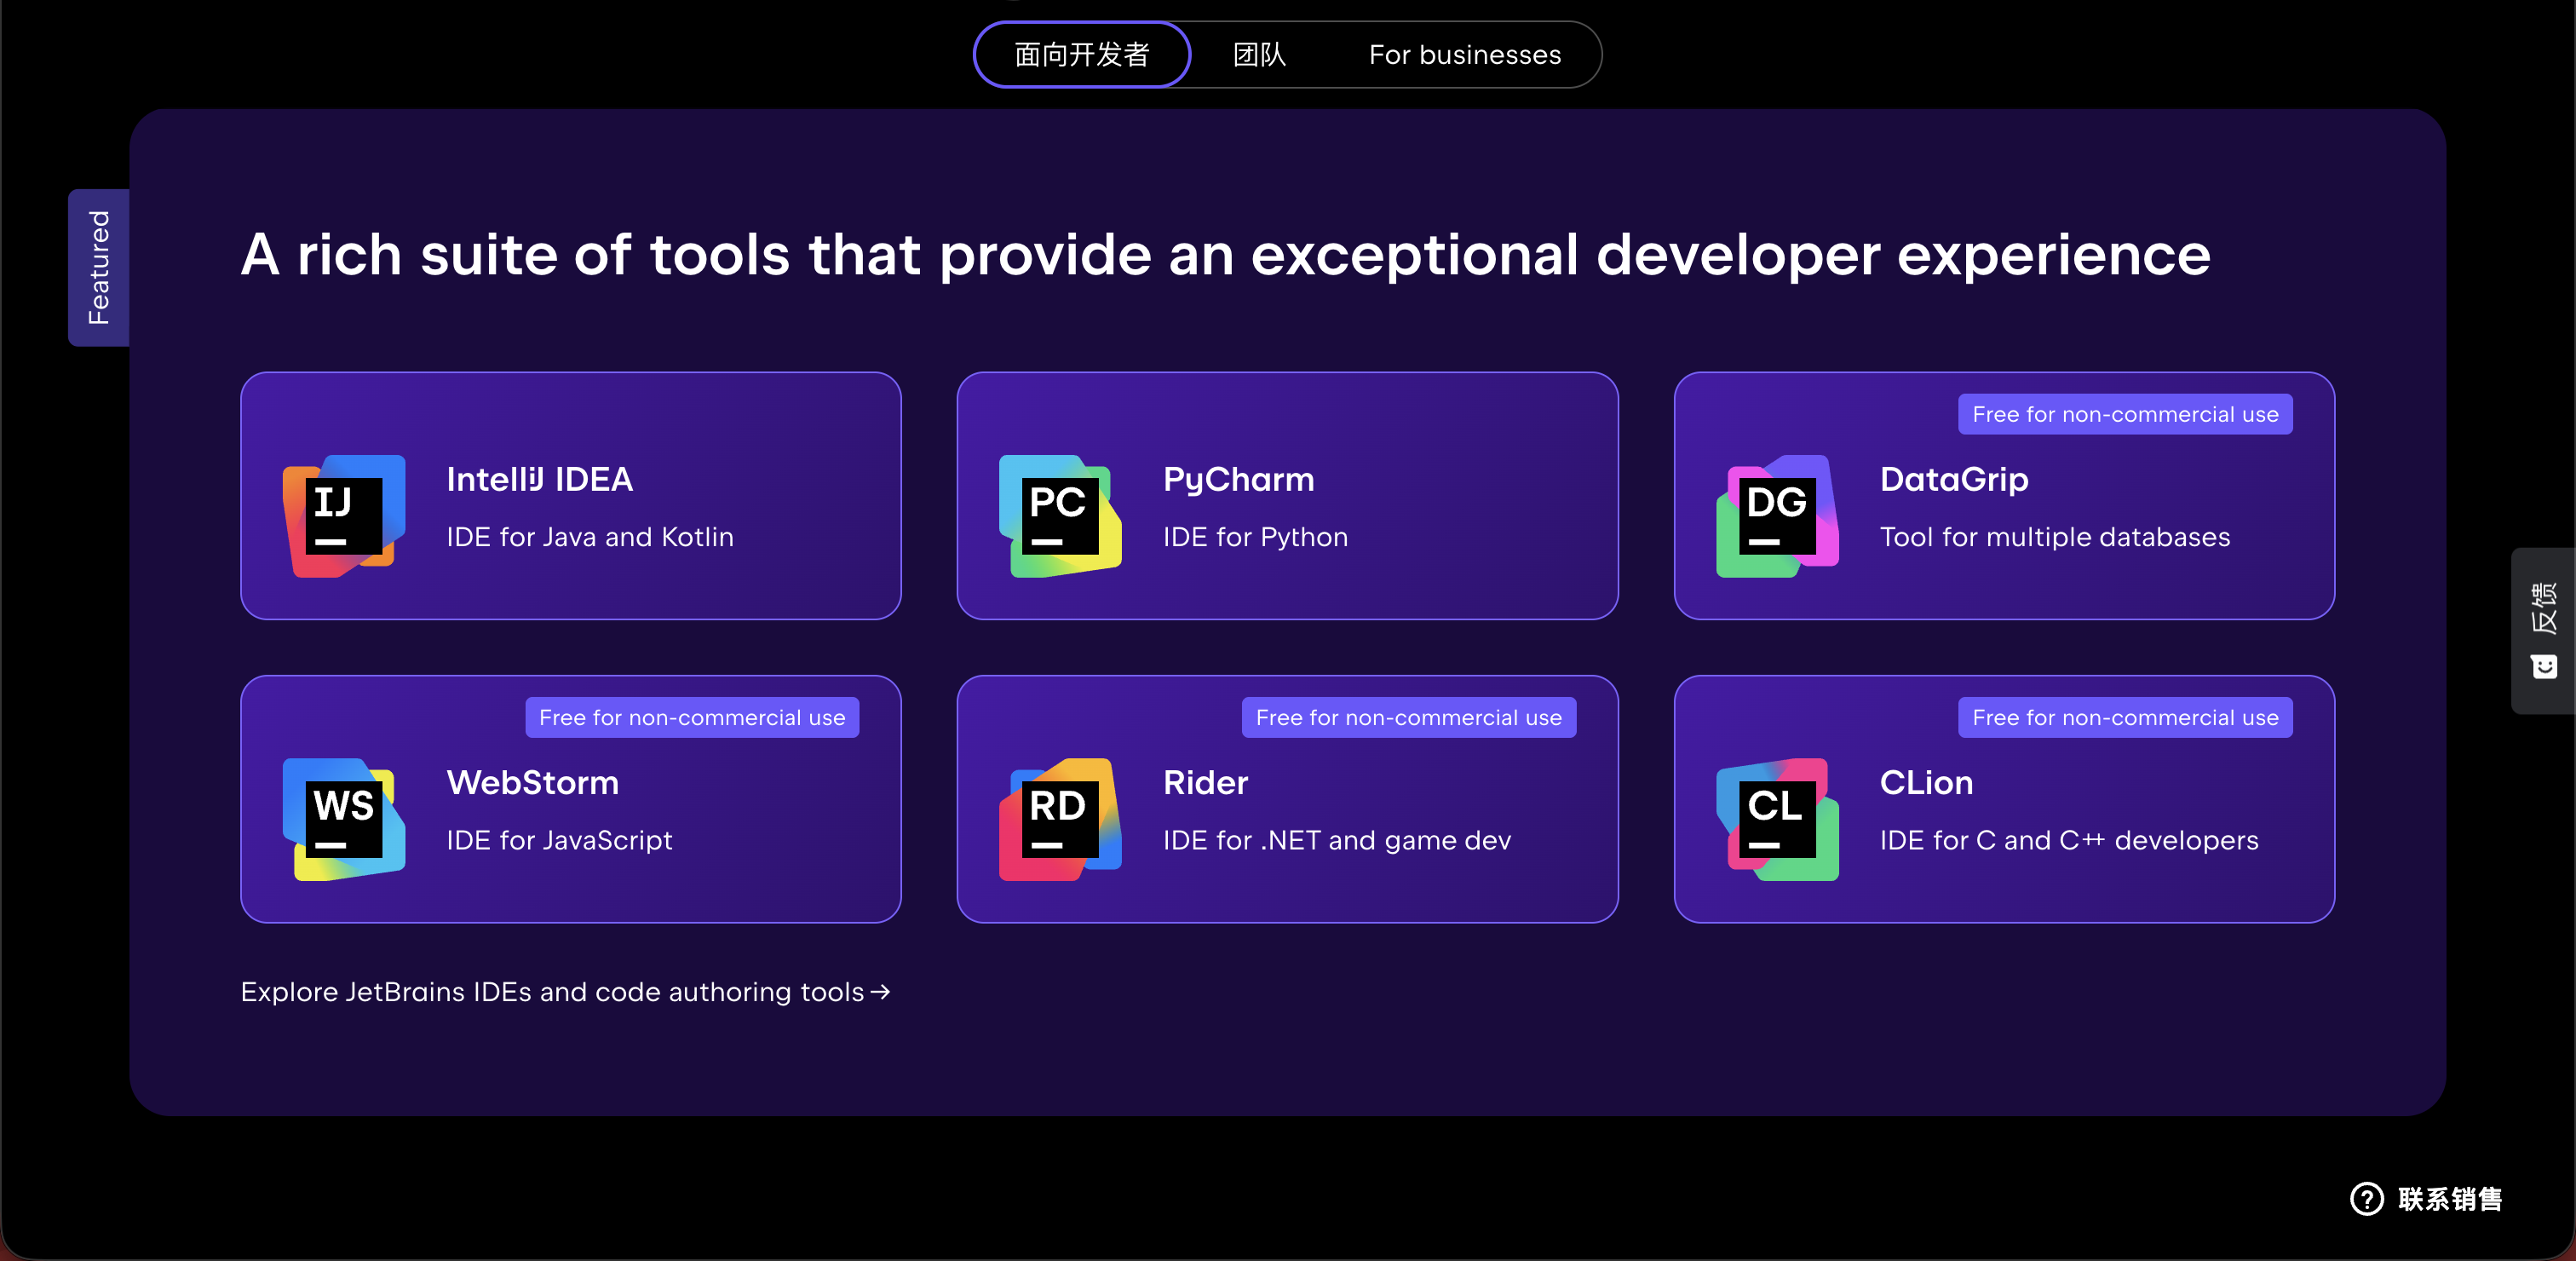Click CLion's Free for non-commercial use badge
The image size is (2576, 1261).
coord(2124,717)
